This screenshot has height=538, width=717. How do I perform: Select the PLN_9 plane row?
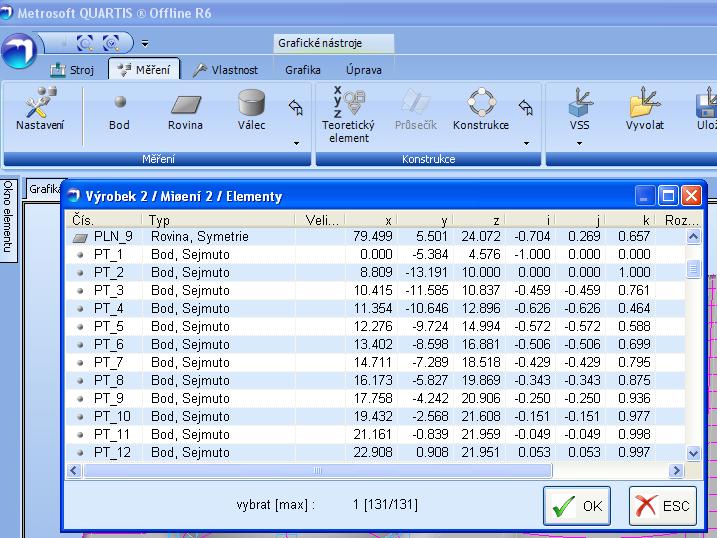click(x=375, y=237)
